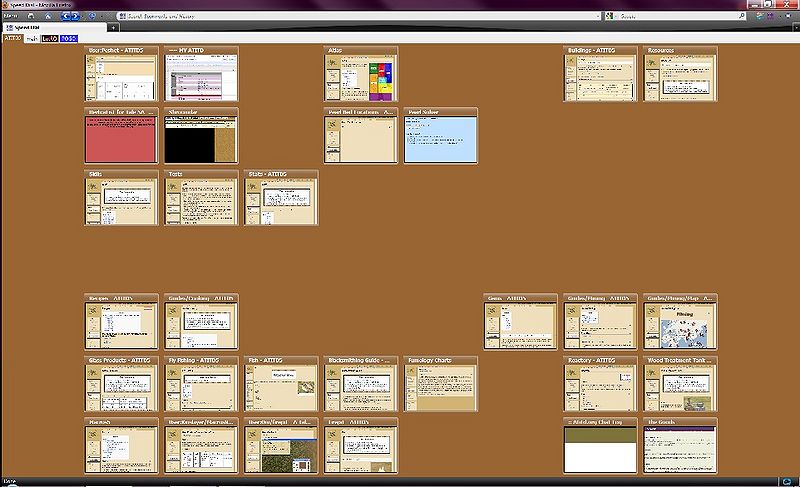Viewport: 800px width, 487px height.
Task: Open the Atlas speed dial thumbnail
Action: 361,74
